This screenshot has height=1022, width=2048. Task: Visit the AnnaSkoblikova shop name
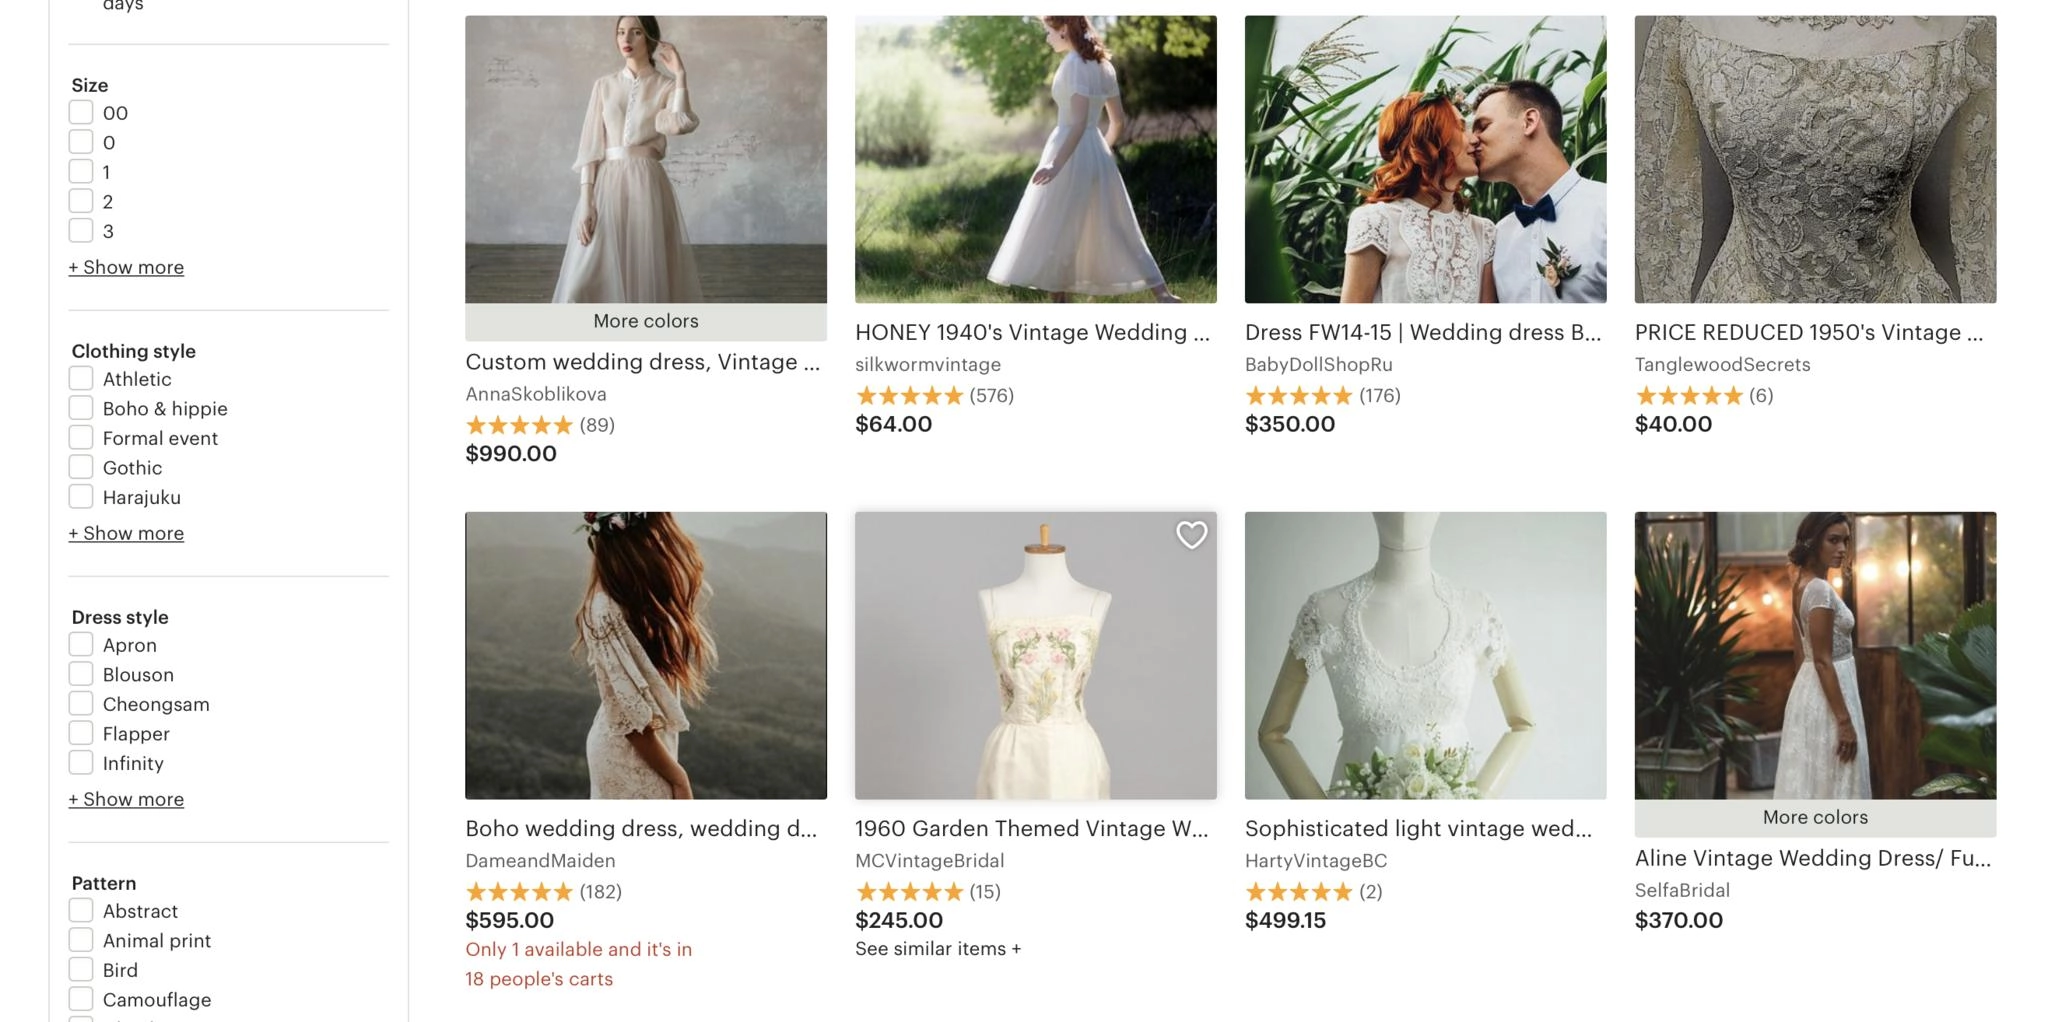click(536, 394)
